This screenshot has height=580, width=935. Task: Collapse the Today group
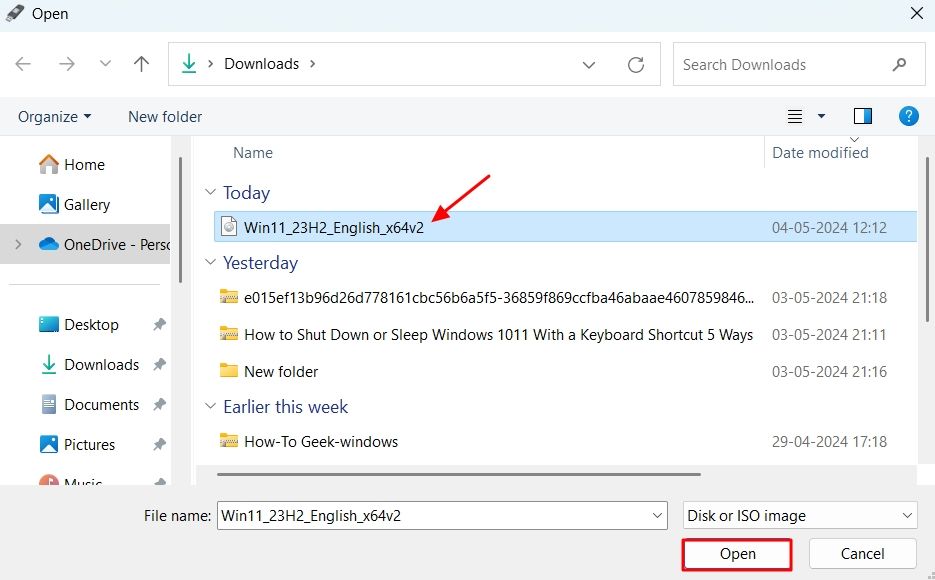tap(210, 192)
